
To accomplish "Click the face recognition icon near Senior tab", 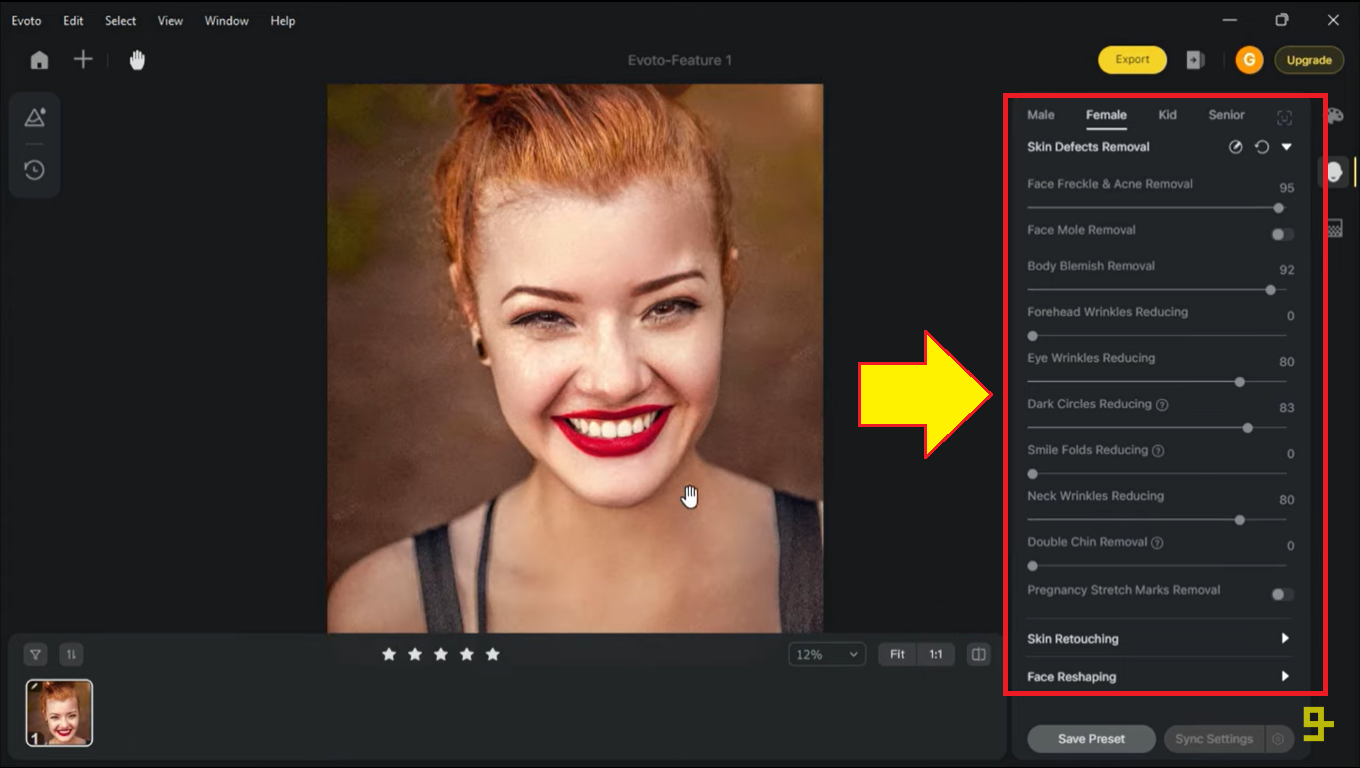I will point(1284,117).
